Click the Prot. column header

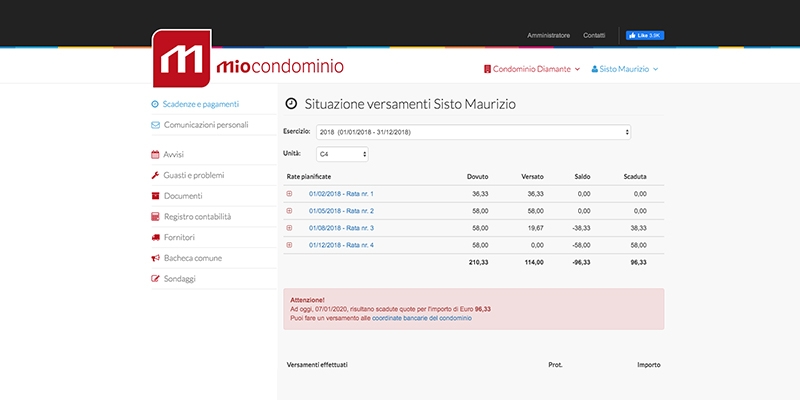pos(555,365)
